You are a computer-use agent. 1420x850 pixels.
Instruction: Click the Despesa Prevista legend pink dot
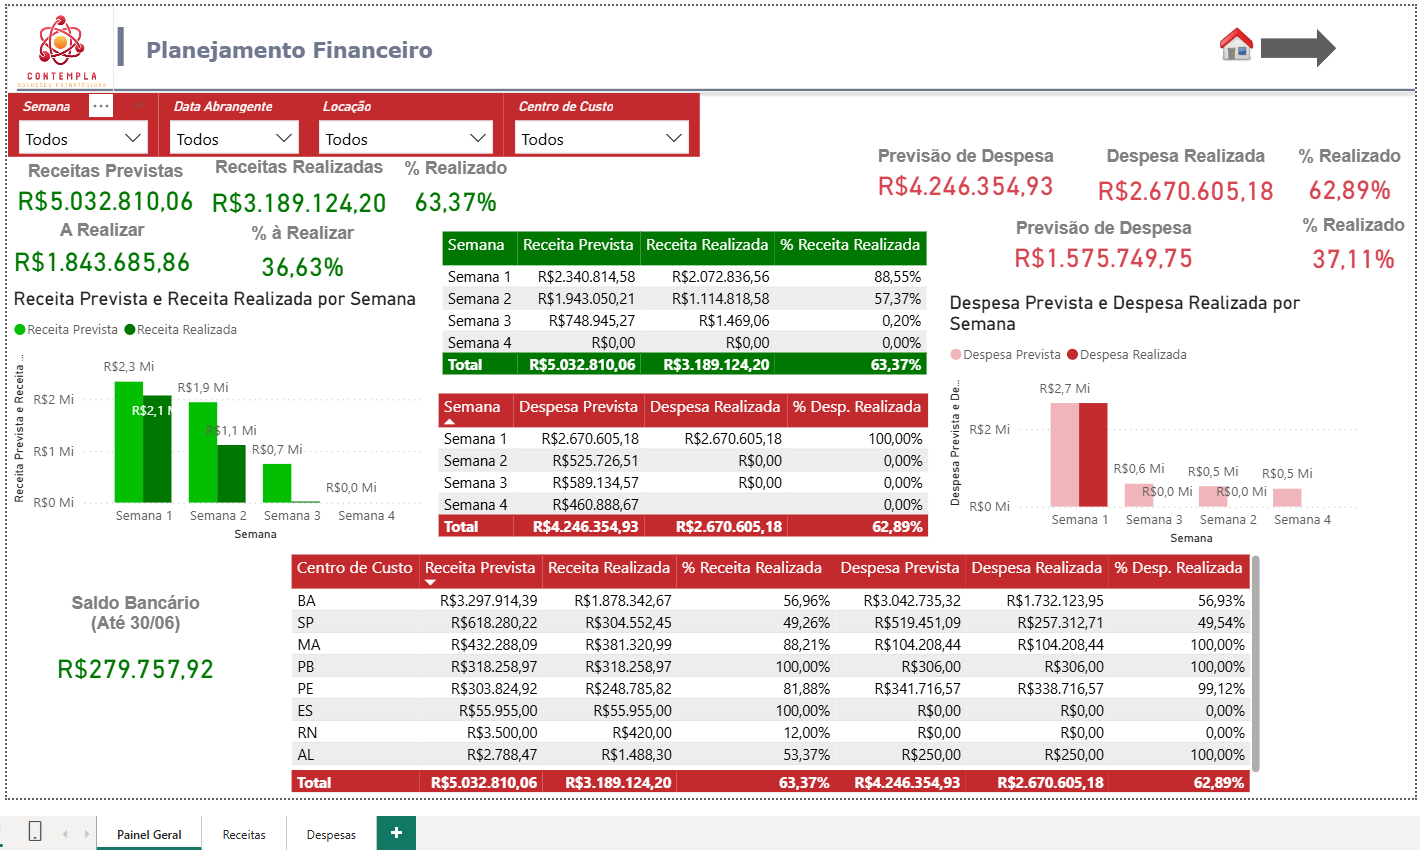pos(956,355)
